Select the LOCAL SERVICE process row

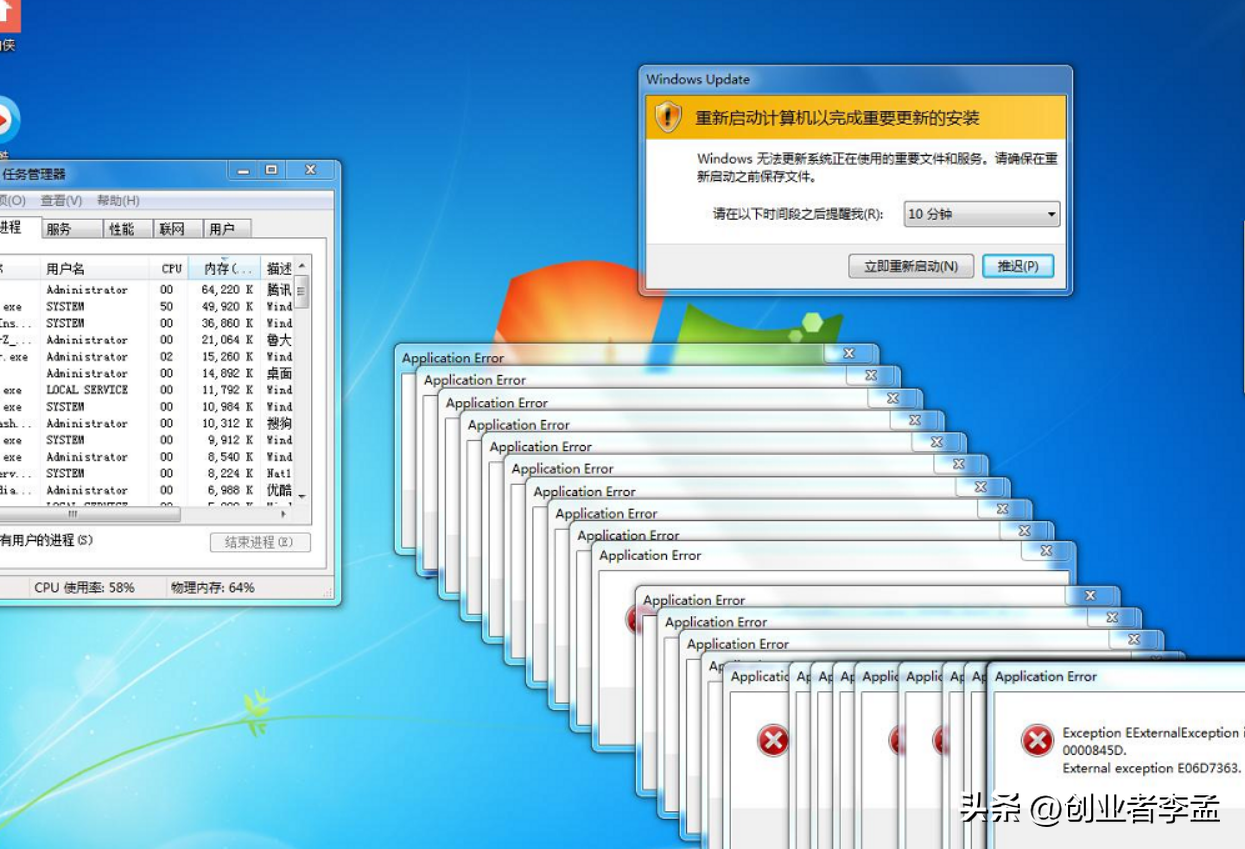148,390
